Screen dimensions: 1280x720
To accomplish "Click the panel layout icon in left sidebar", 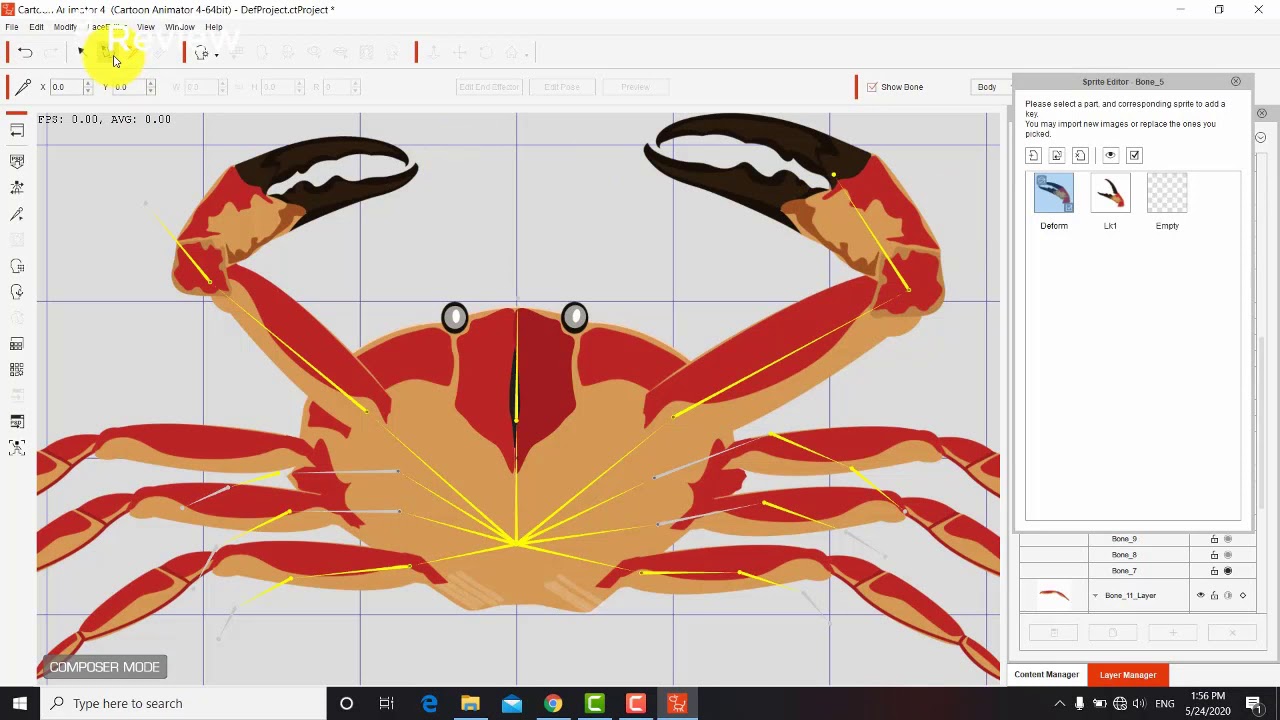I will [17, 422].
